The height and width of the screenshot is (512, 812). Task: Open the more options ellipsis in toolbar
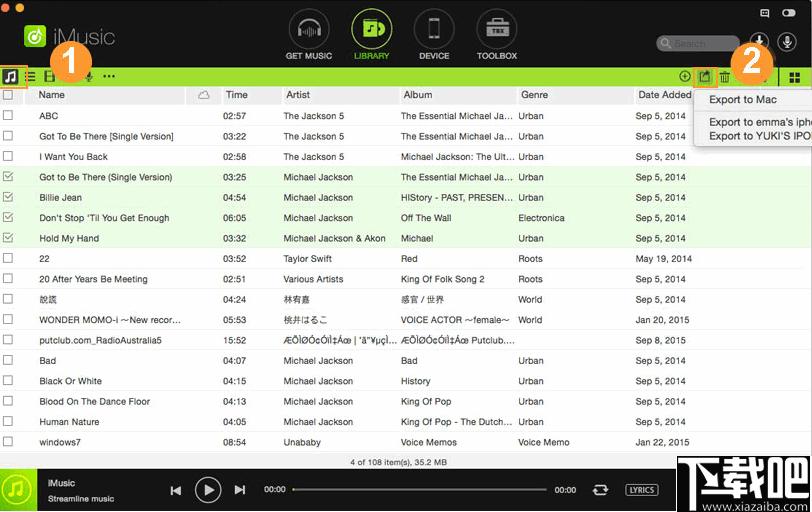109,77
